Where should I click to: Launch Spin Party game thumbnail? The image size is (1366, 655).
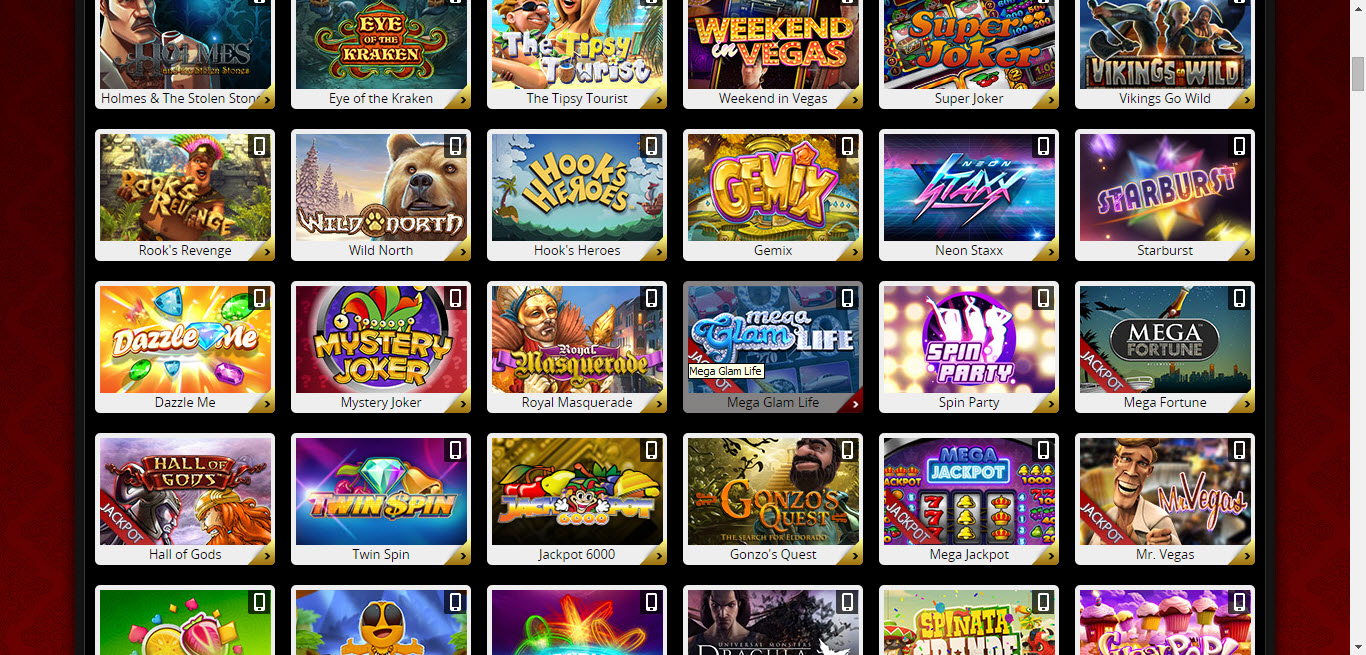[969, 339]
